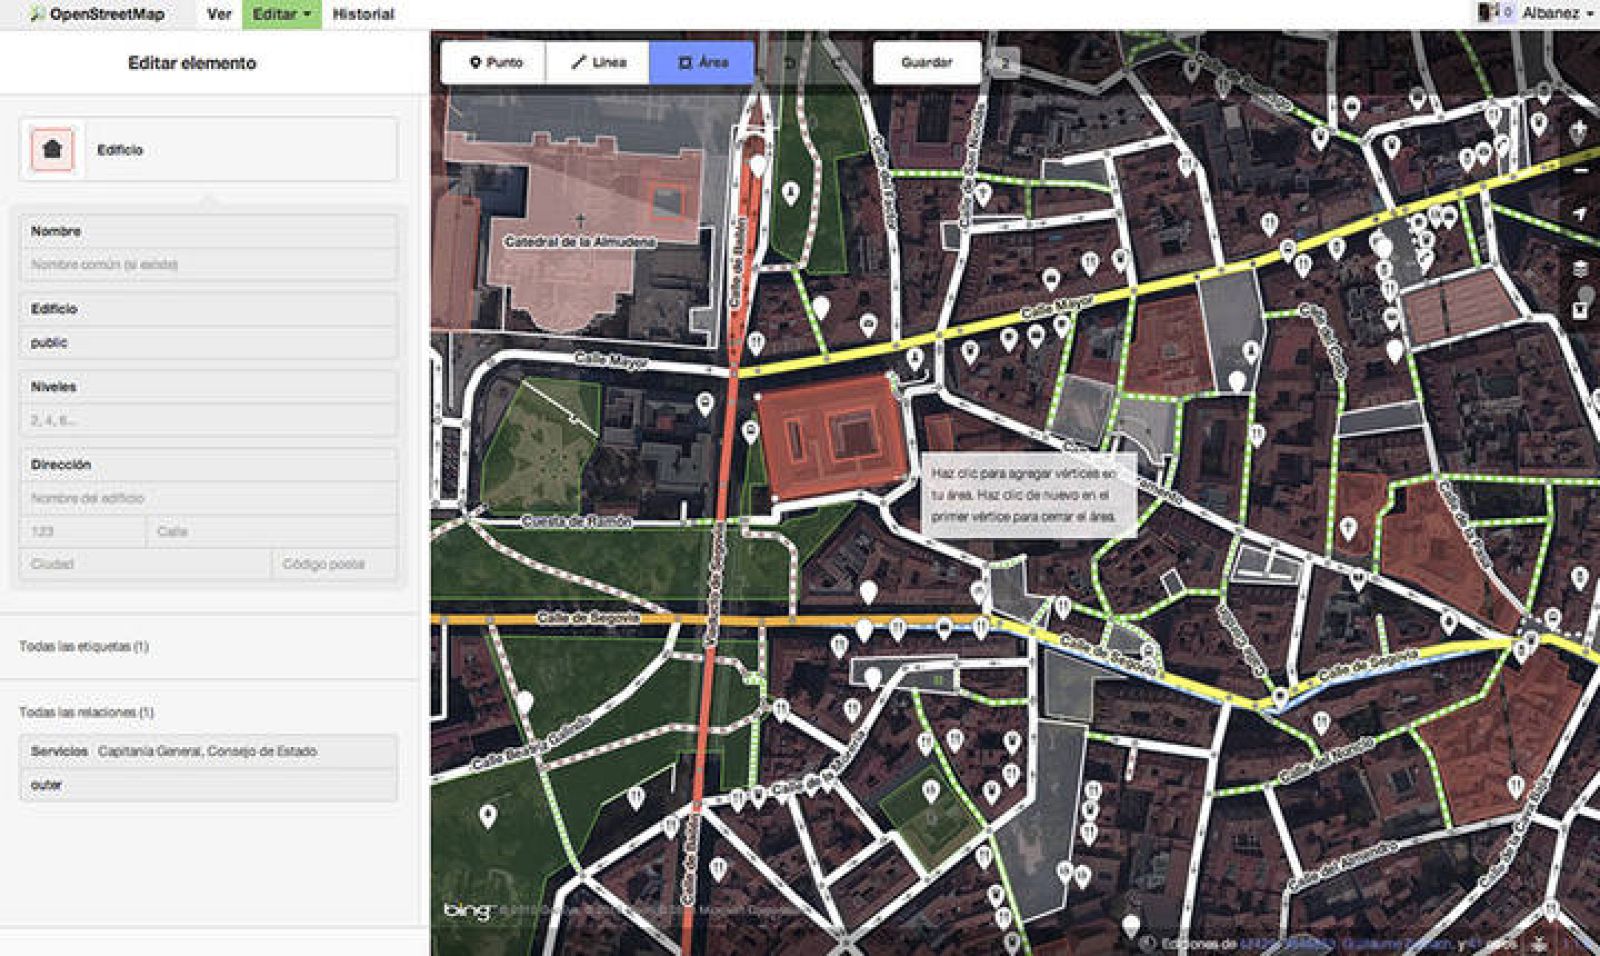The image size is (1600, 956).
Task: Open the Historial page
Action: (364, 14)
